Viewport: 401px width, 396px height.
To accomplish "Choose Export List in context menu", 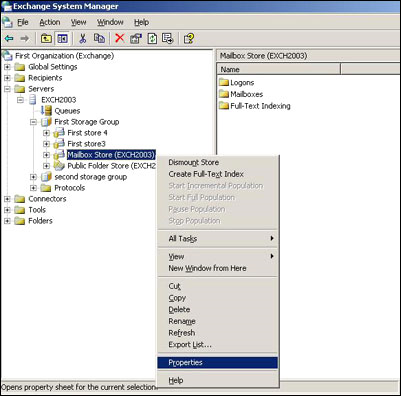I will pos(217,344).
